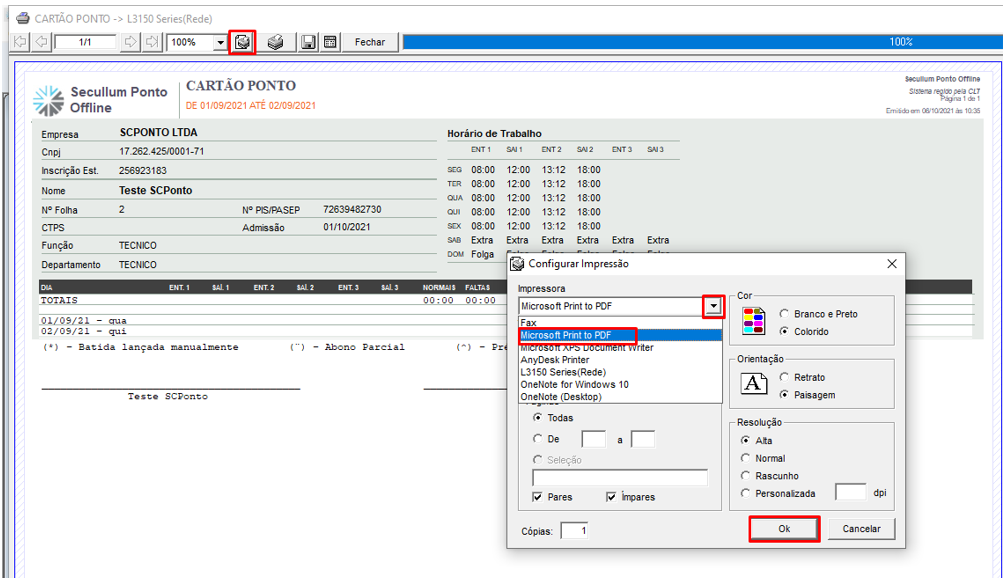Go to the first page icon
Viewport: 1003px width, 578px height.
pos(21,41)
